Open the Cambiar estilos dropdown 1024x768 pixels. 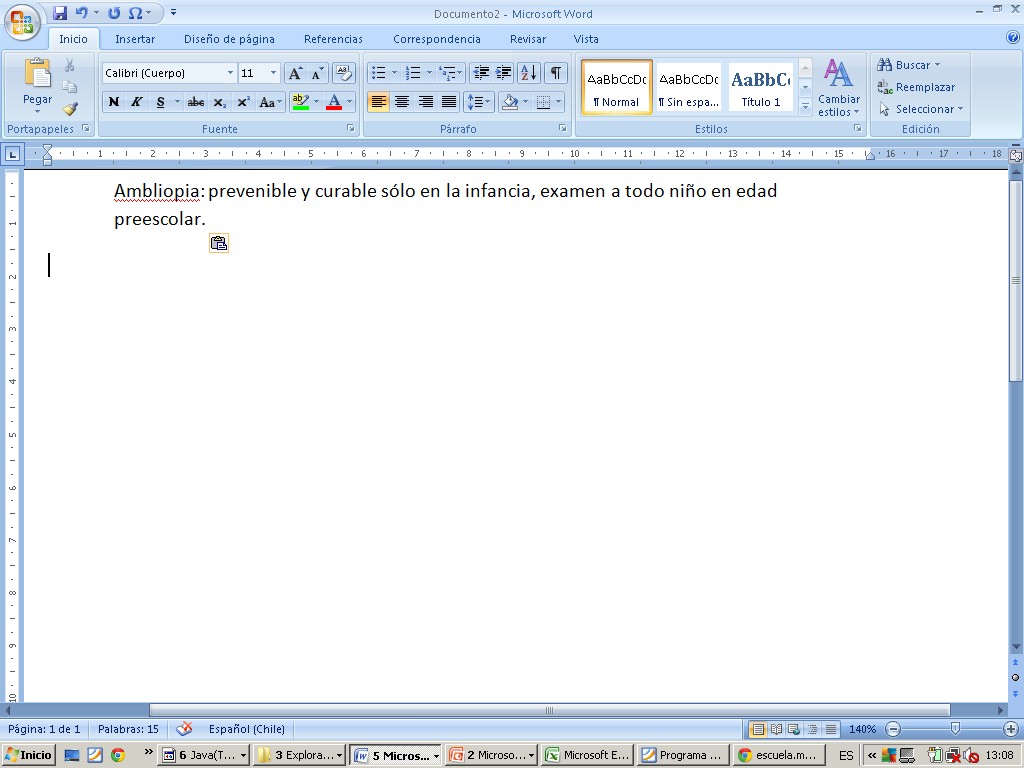tap(838, 88)
